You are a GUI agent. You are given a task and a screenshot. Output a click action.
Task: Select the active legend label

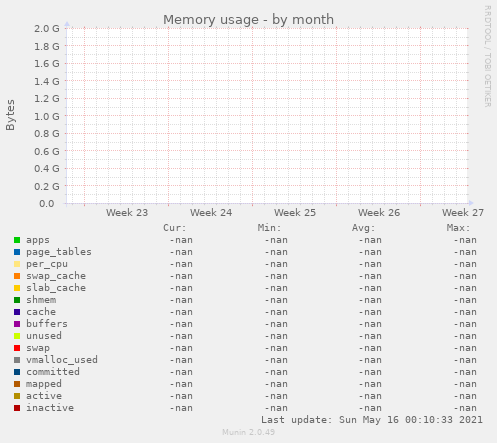coord(44,396)
